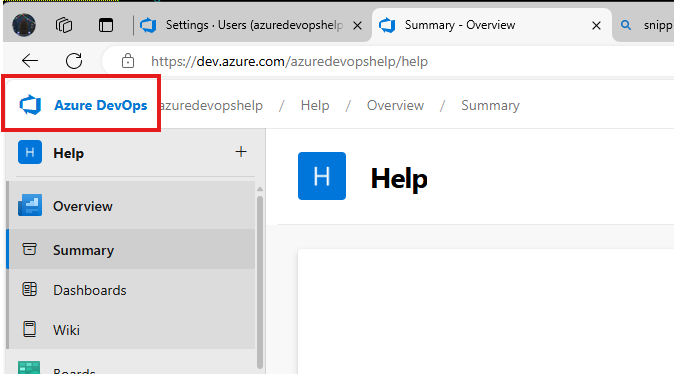674x374 pixels.
Task: Select Summary in the sidebar menu
Action: (x=132, y=249)
